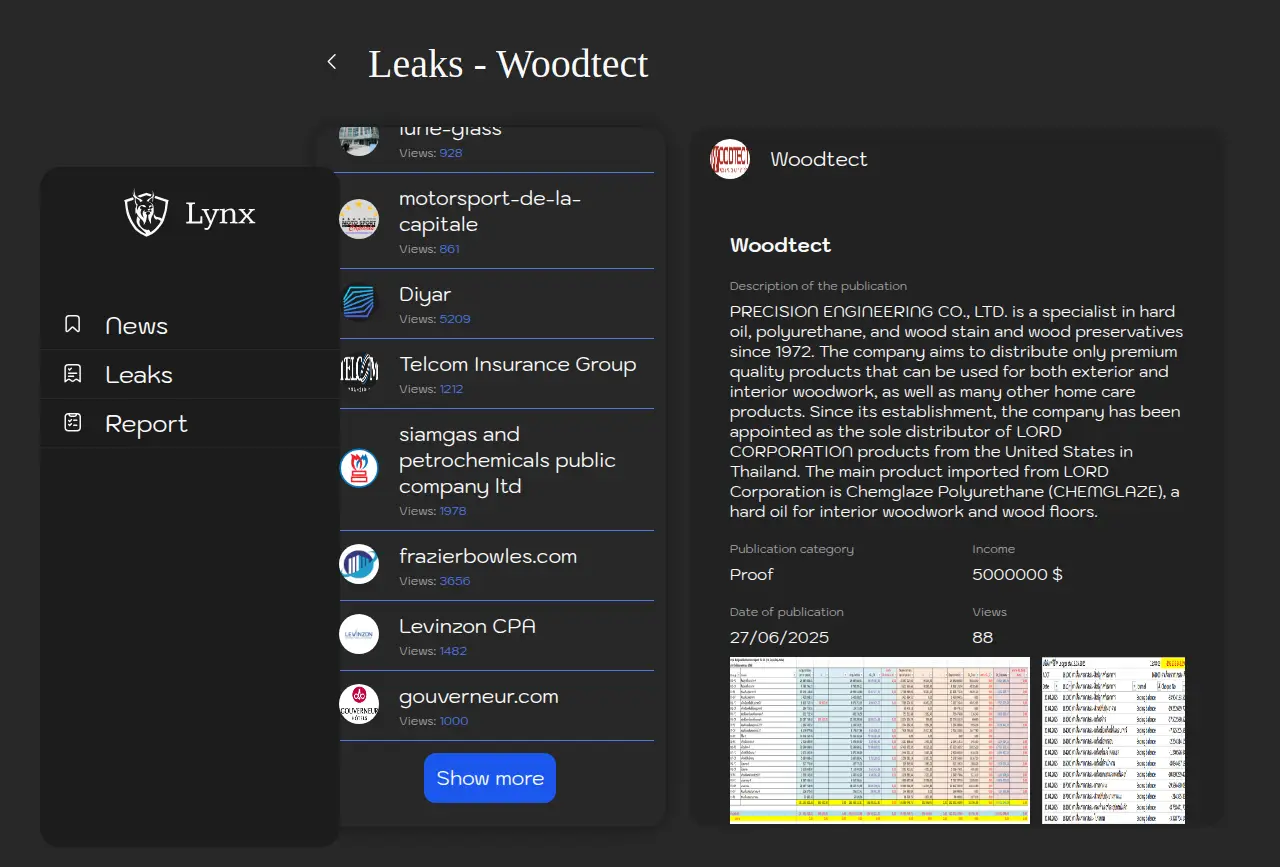Select the gouverneur.com entry name

(478, 696)
